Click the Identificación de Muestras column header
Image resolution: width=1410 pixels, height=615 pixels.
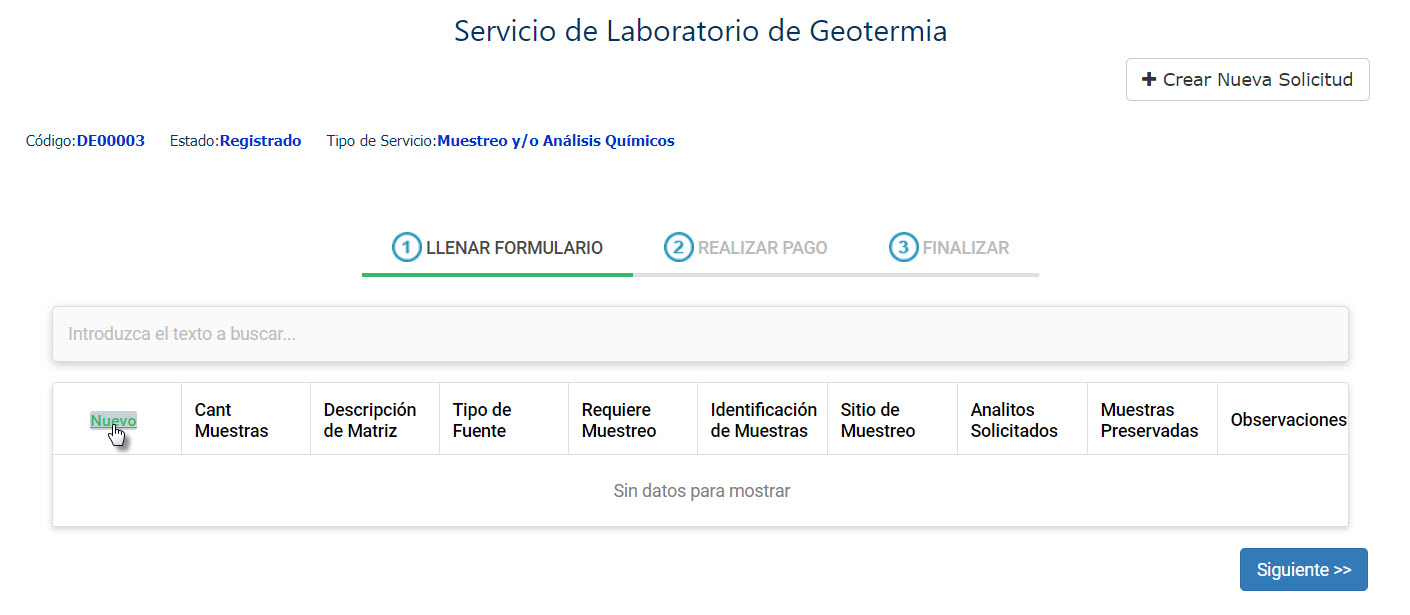[762, 421]
